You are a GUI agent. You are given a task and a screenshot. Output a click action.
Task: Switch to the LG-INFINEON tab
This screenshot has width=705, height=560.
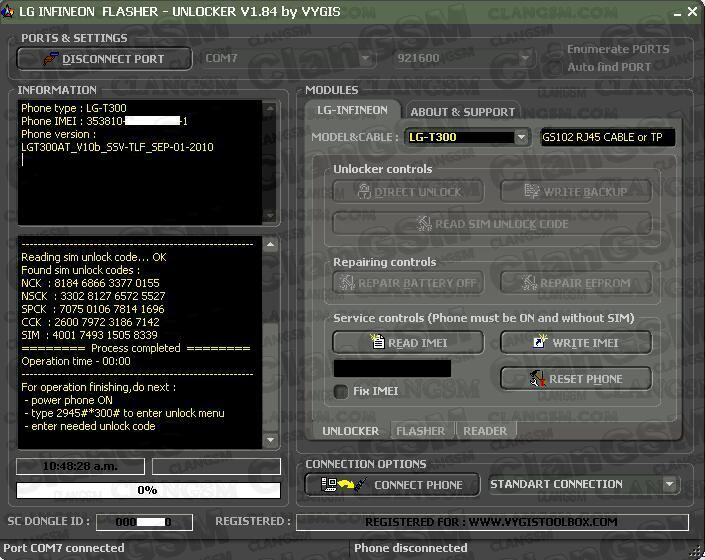tap(352, 110)
